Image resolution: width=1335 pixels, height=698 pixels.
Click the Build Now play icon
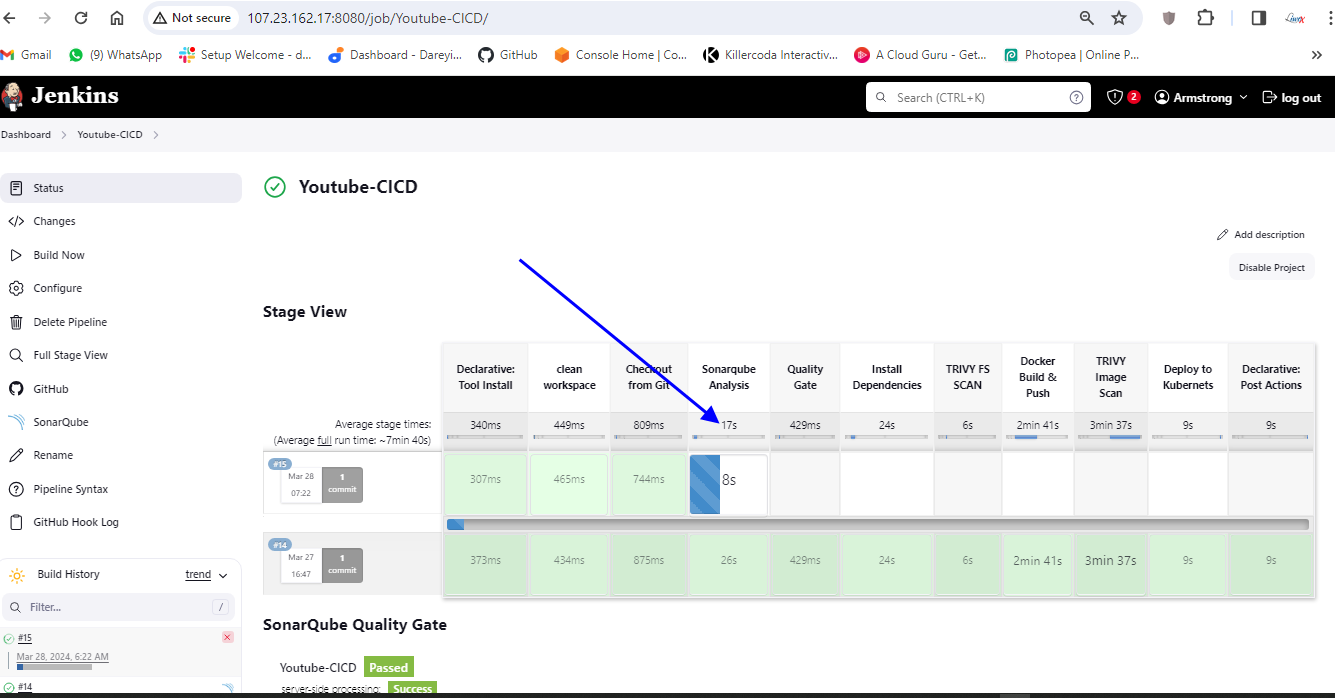pos(16,255)
